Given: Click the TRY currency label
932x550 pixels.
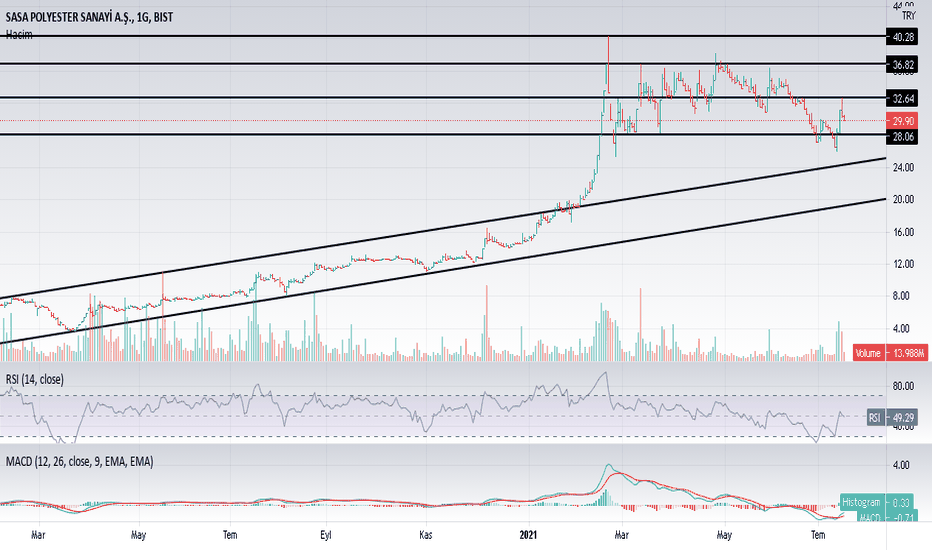Looking at the screenshot, I should coord(908,16).
